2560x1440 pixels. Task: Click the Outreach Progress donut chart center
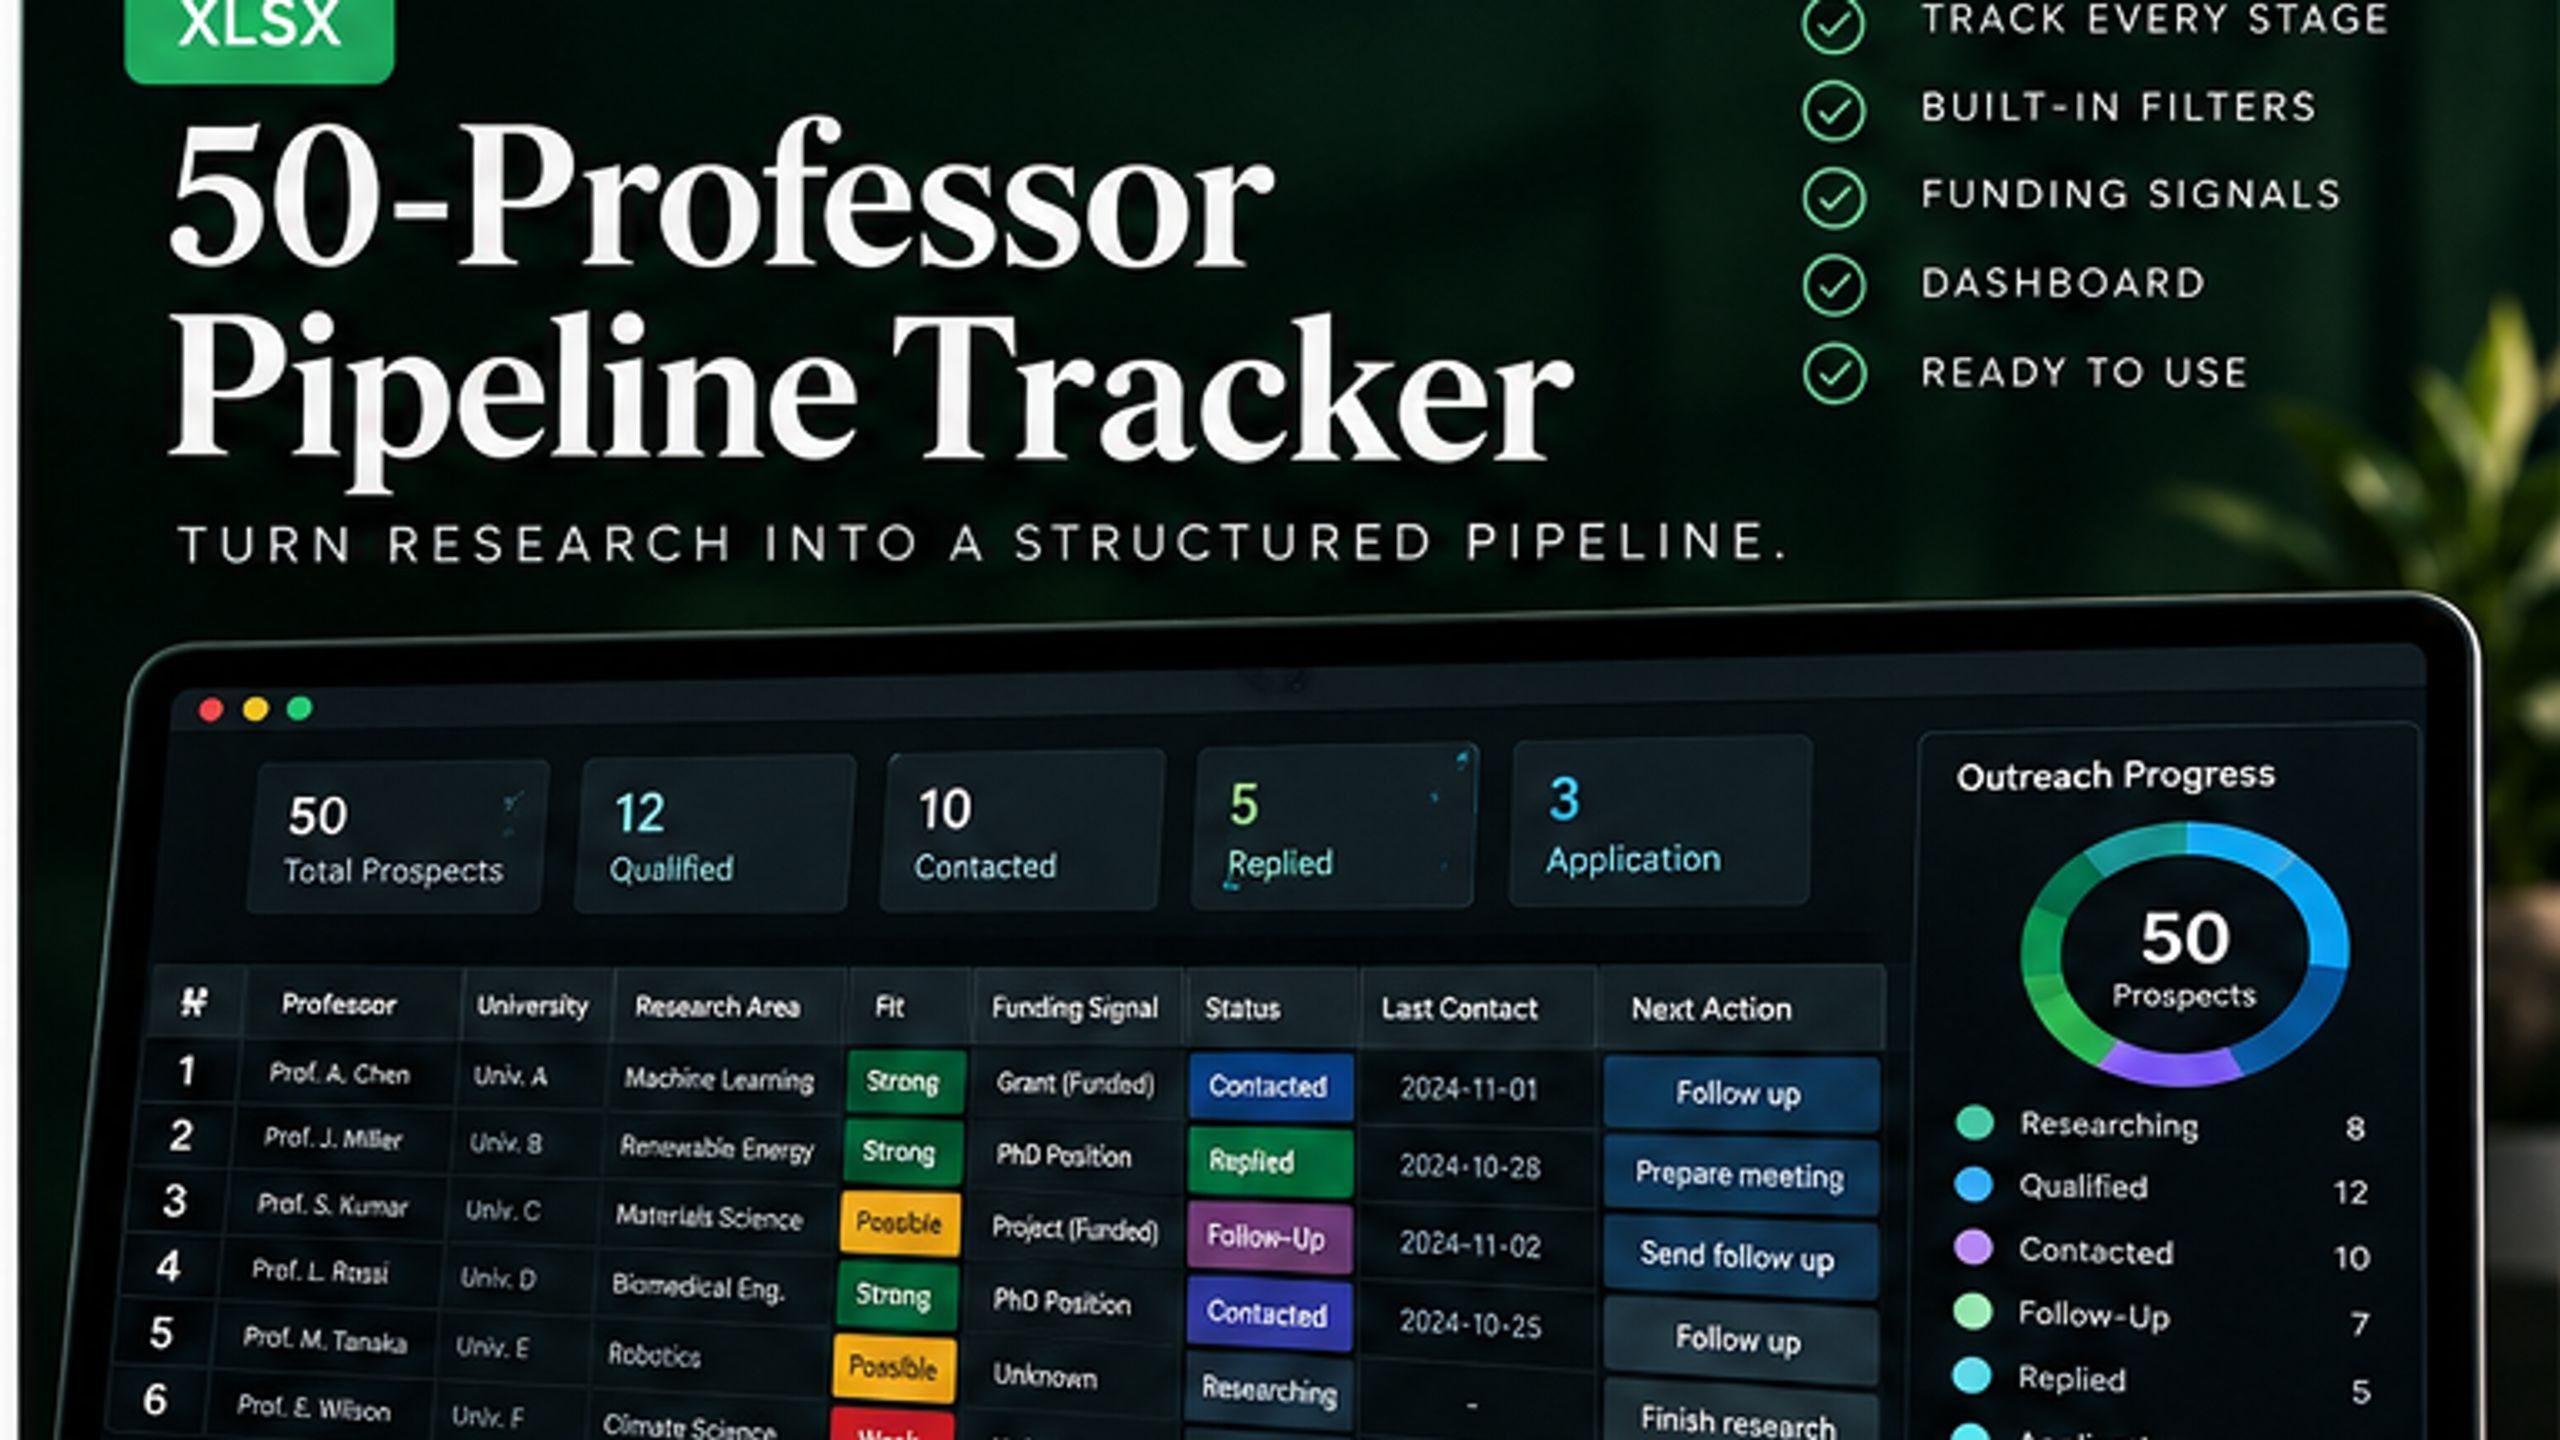point(2185,953)
